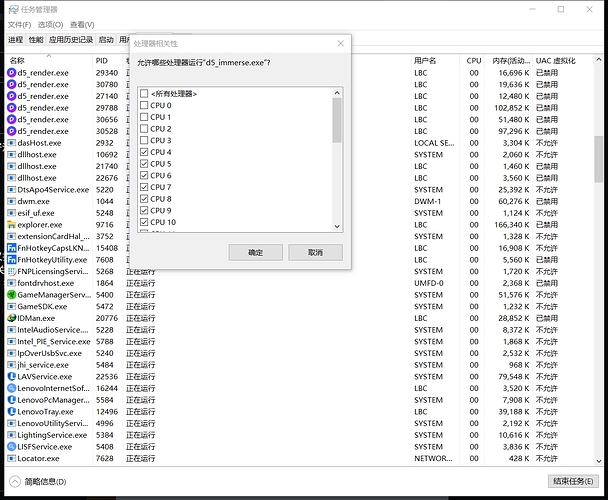
Task: Select the jhi_service.exe icon
Action: (12, 365)
